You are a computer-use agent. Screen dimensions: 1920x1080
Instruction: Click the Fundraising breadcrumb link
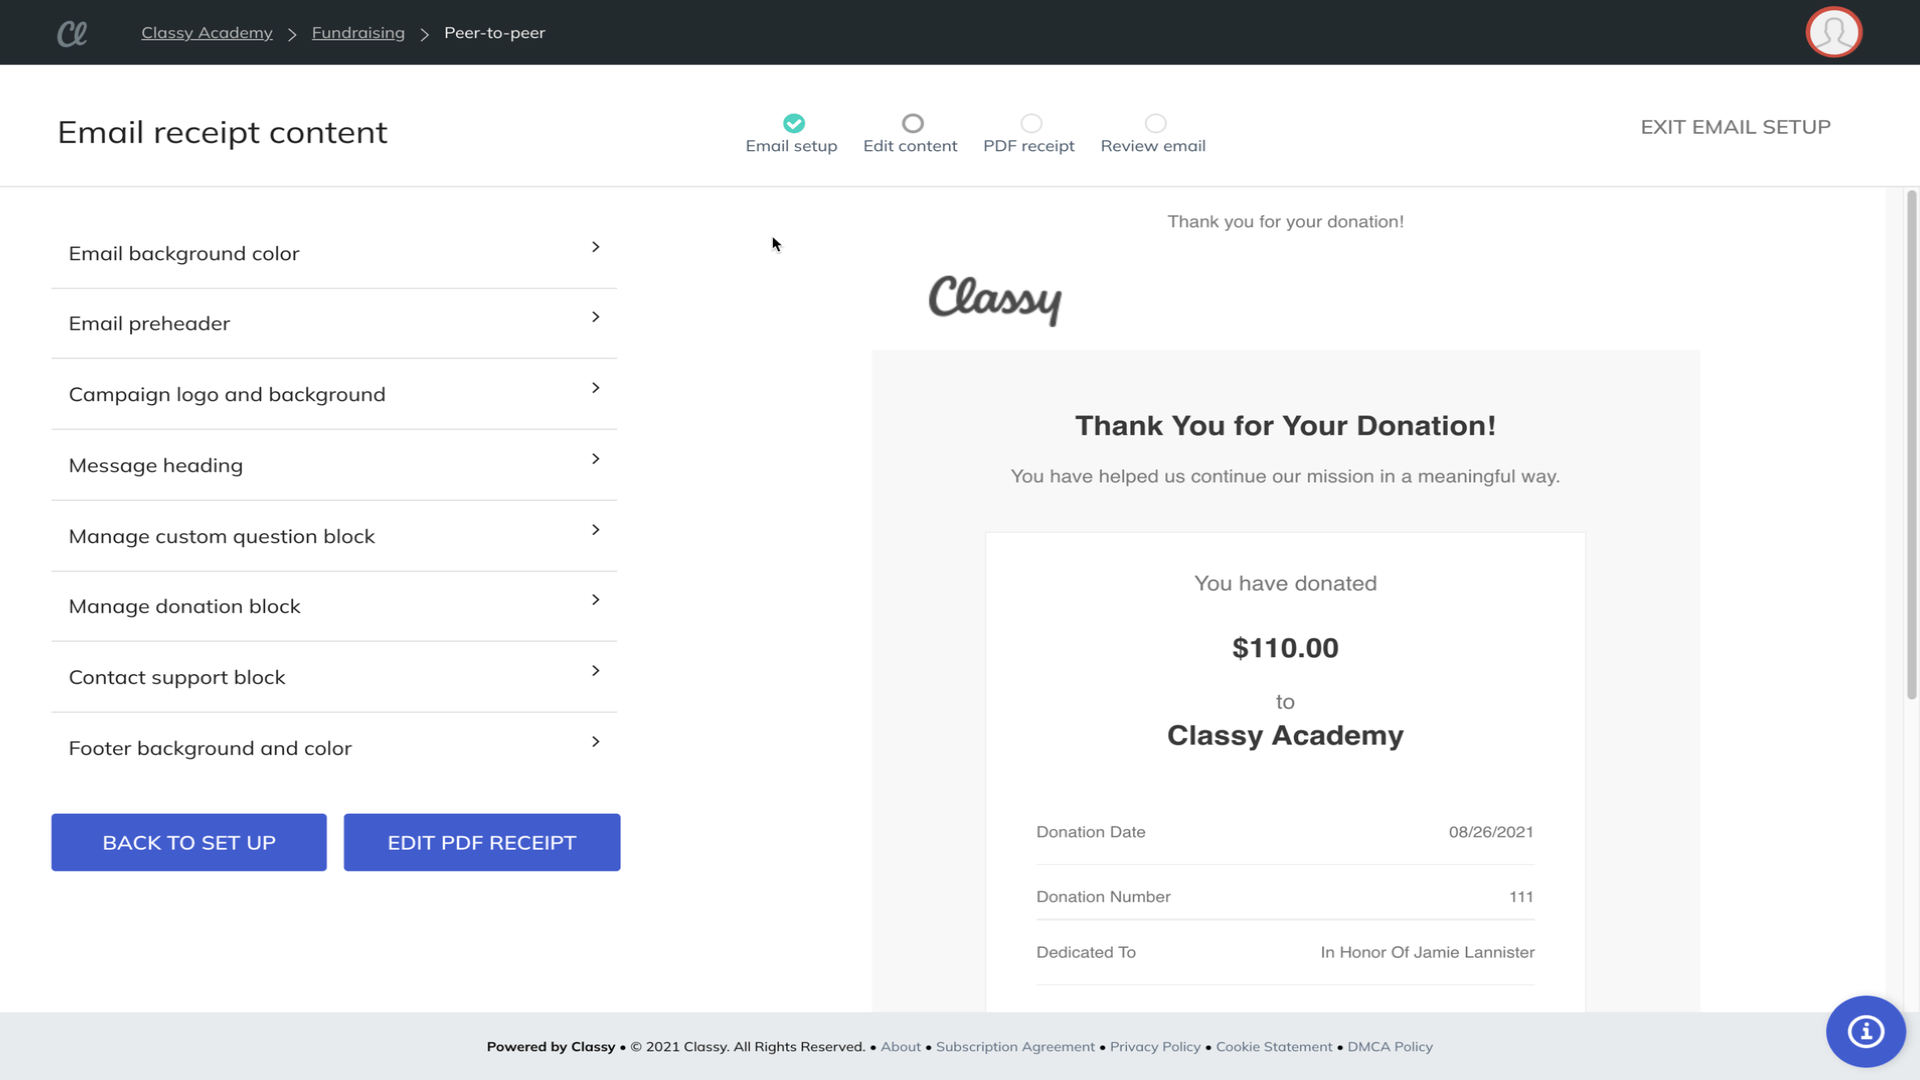coord(357,32)
